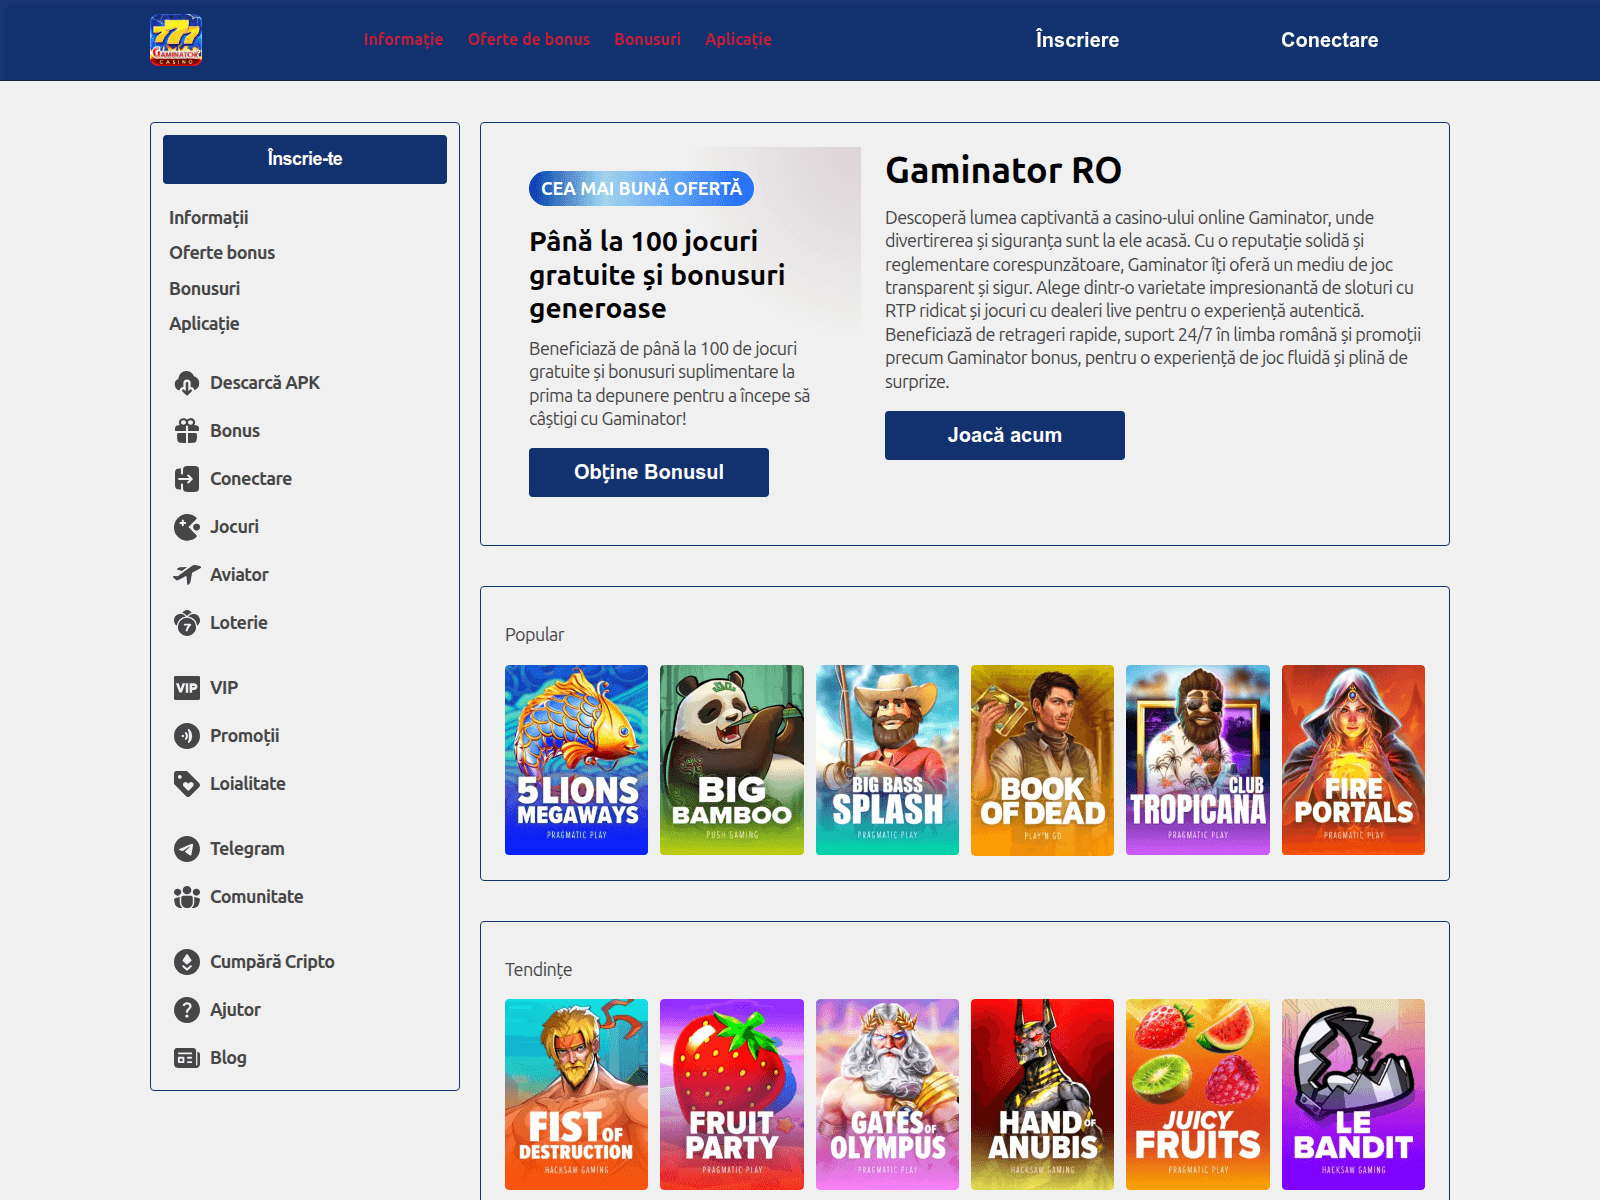The height and width of the screenshot is (1200, 1600).
Task: Click the VIP badge icon
Action: [187, 688]
